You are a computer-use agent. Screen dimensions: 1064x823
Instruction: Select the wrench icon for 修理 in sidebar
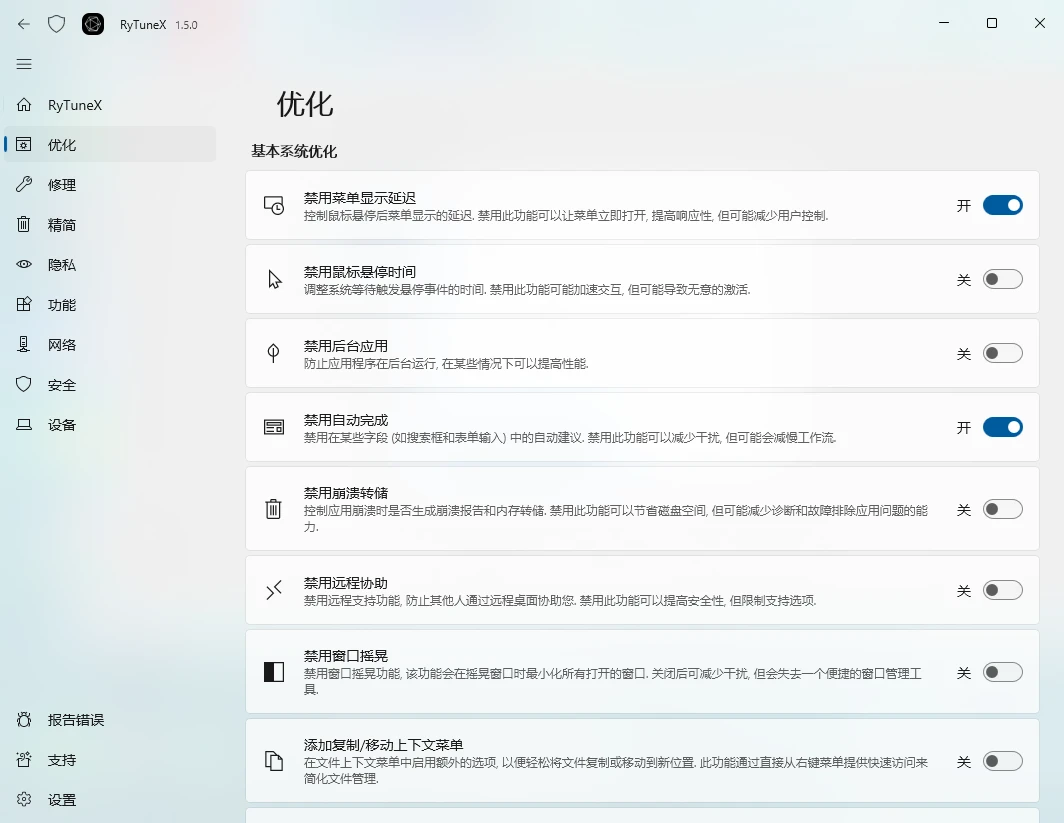(x=23, y=184)
